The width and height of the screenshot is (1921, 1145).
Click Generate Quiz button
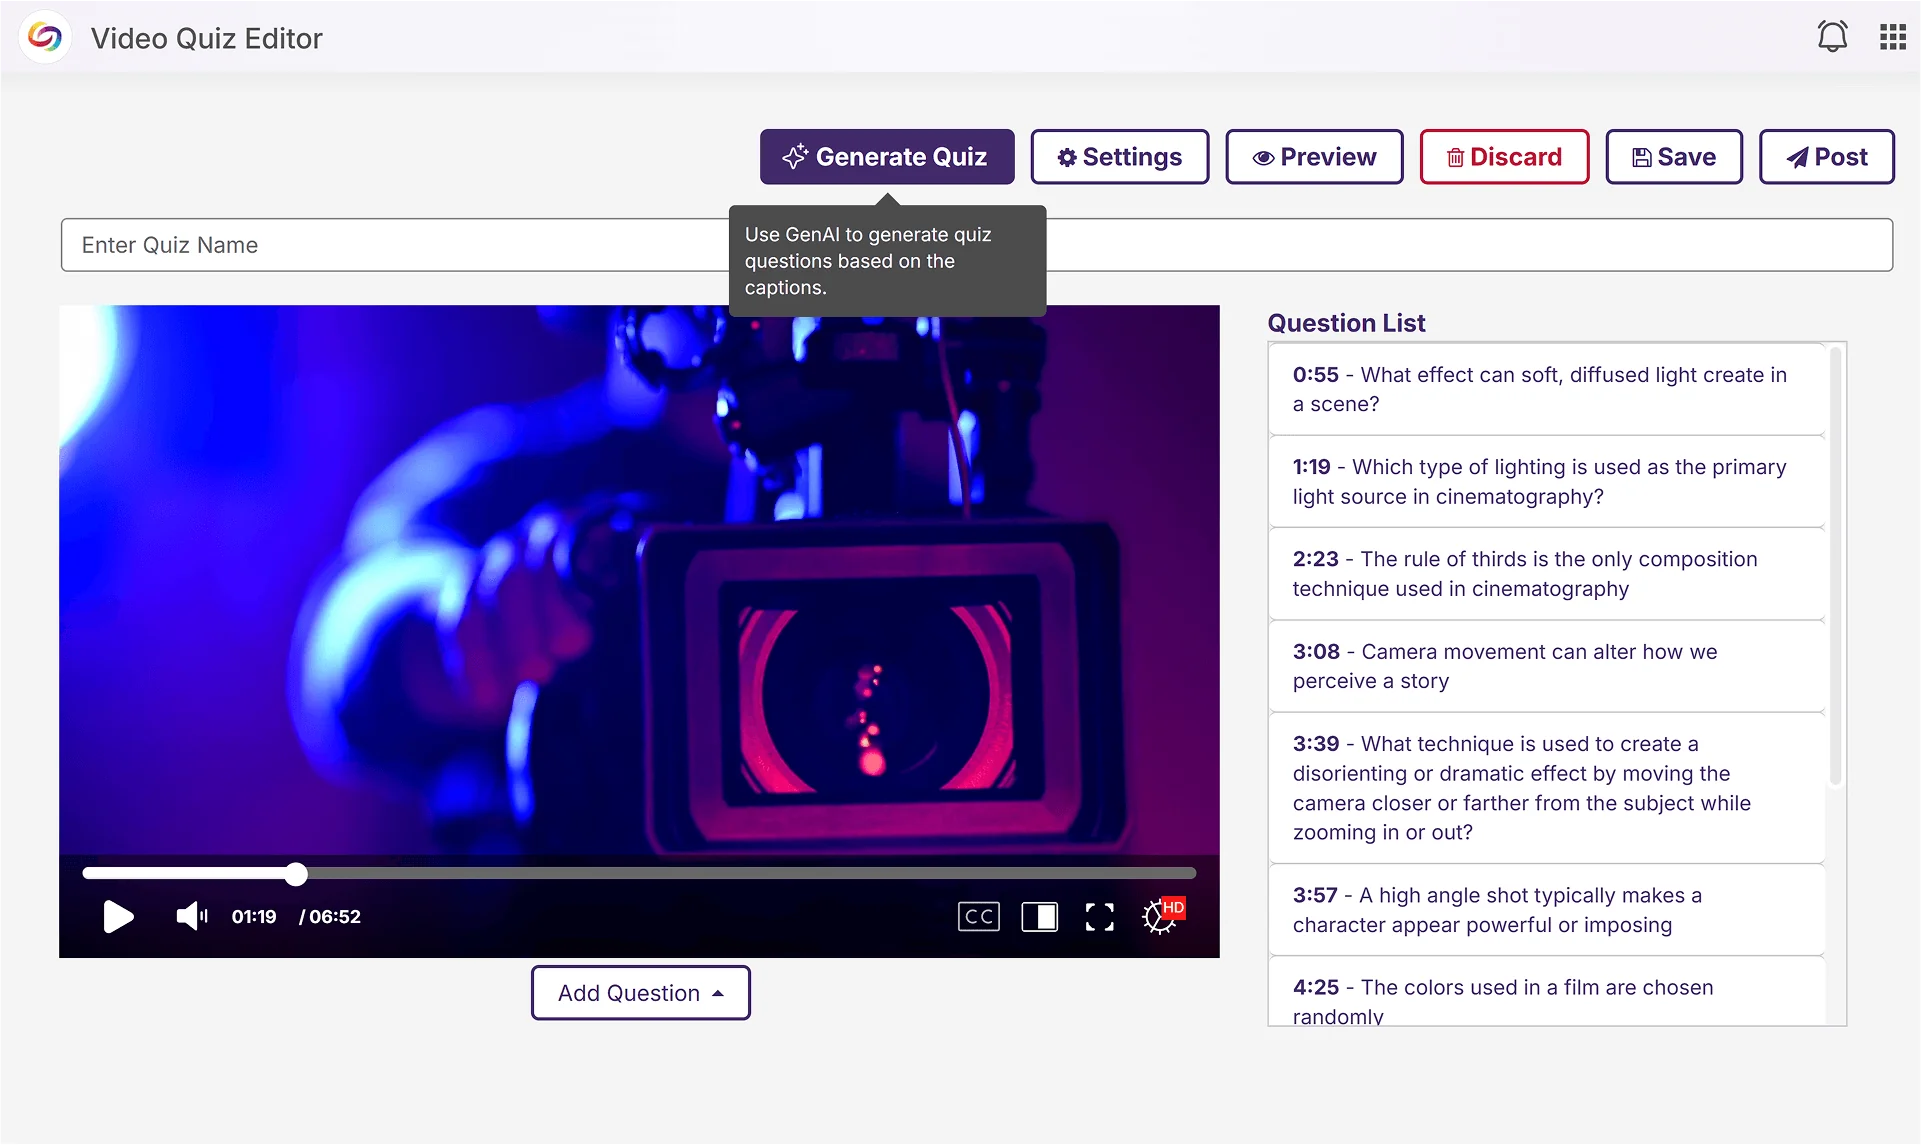tap(886, 157)
